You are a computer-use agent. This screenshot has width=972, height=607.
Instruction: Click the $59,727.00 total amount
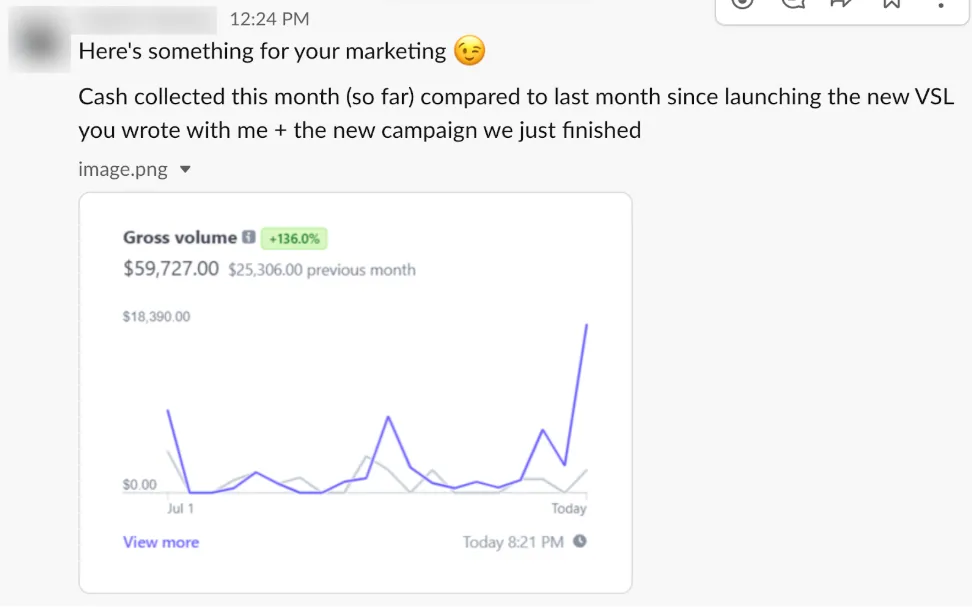coord(171,268)
